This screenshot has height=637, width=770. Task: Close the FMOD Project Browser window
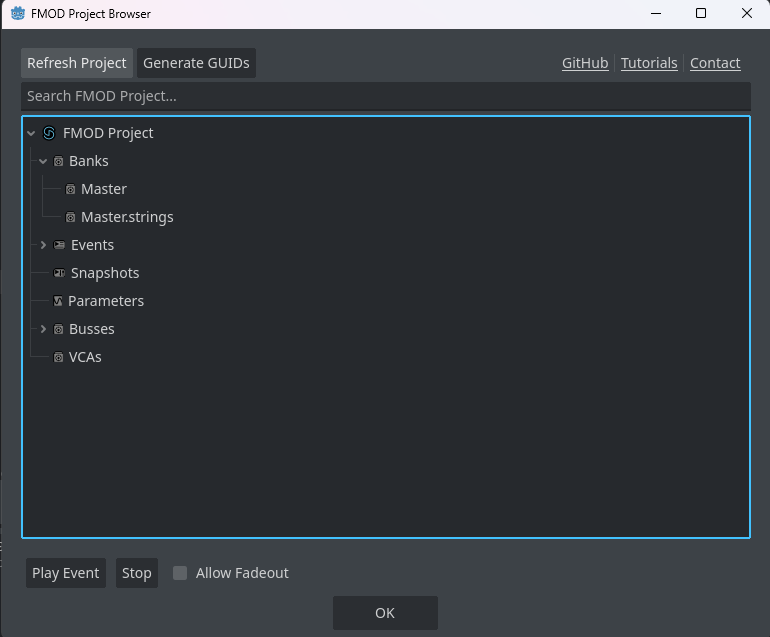click(x=746, y=13)
